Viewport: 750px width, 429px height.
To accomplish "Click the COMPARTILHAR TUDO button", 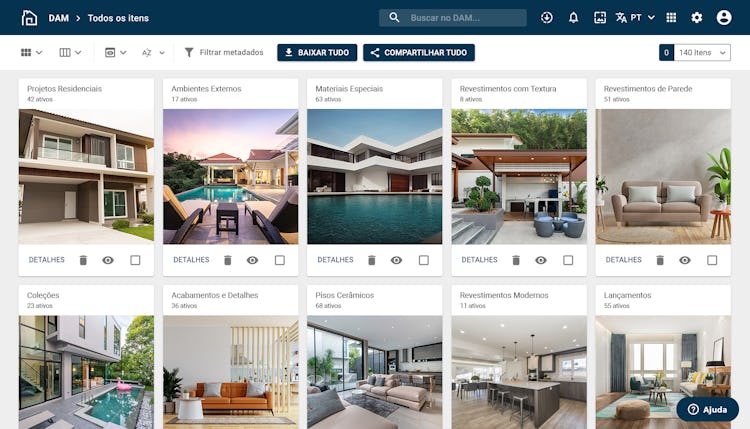I will 419,53.
